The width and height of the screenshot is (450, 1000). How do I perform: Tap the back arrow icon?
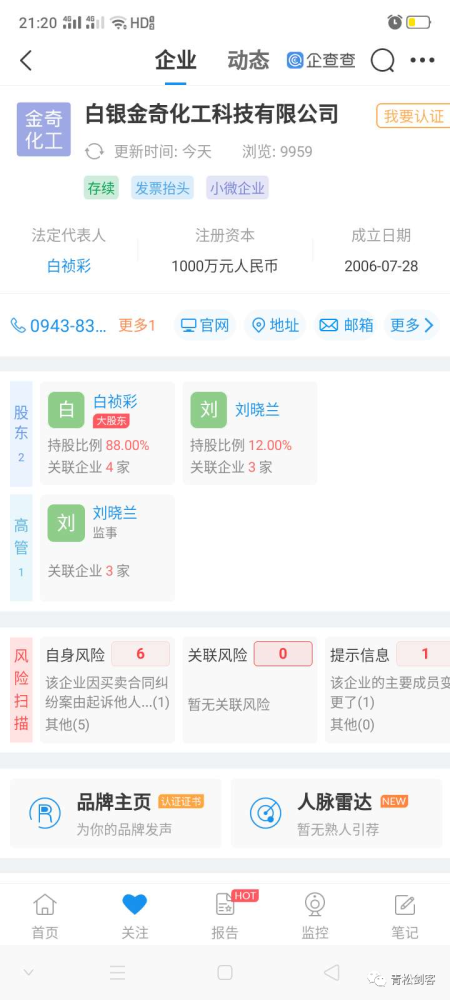(26, 61)
